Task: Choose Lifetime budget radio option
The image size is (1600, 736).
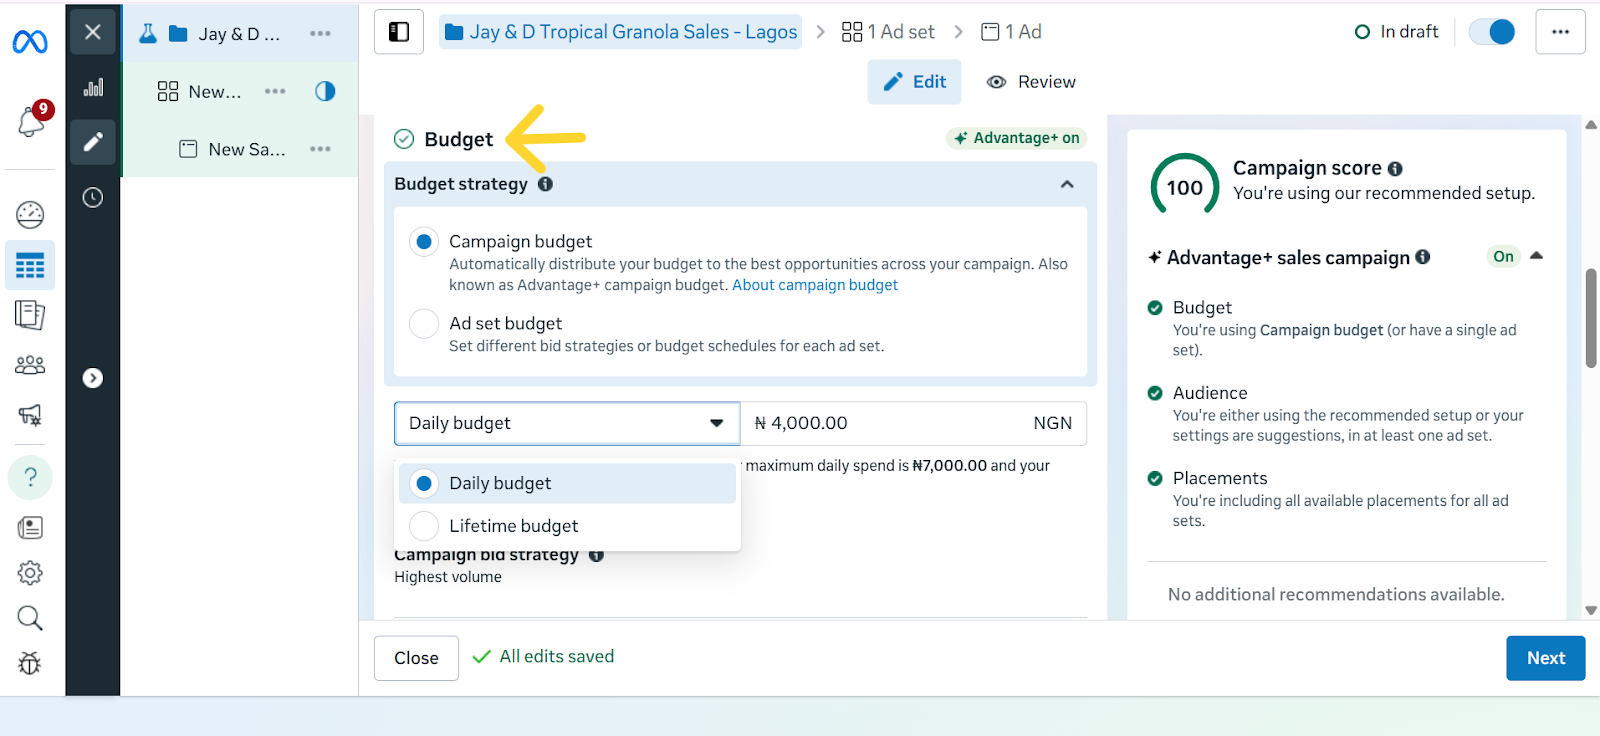Action: [423, 525]
